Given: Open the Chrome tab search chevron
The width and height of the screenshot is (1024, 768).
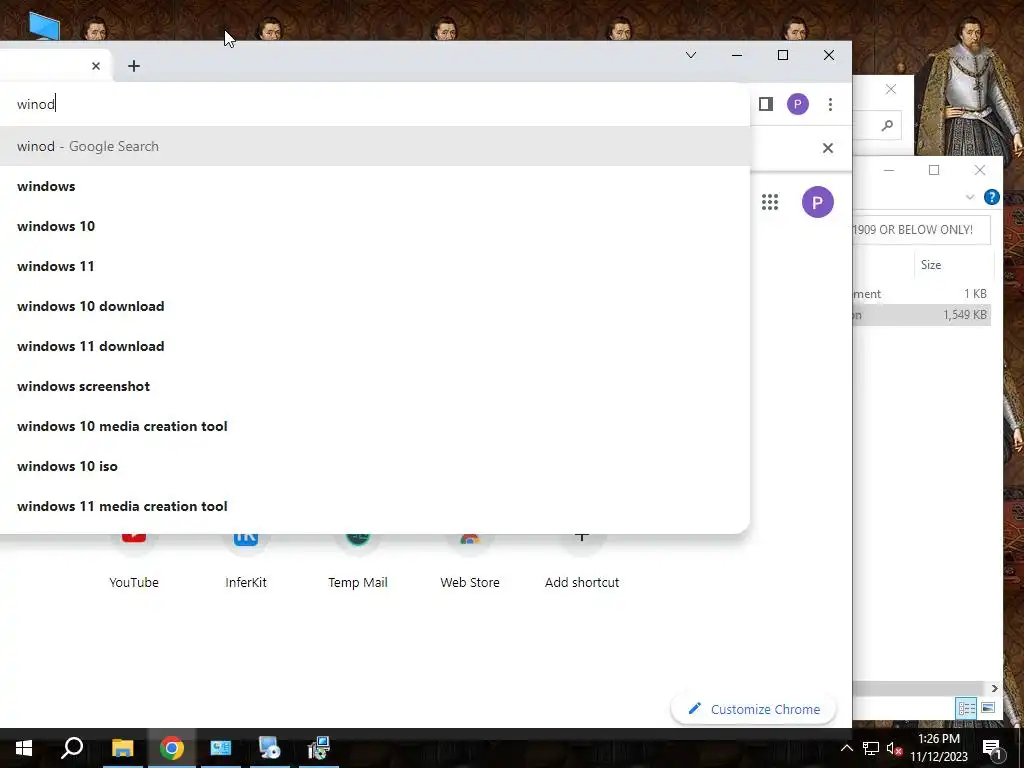Looking at the screenshot, I should (x=691, y=55).
